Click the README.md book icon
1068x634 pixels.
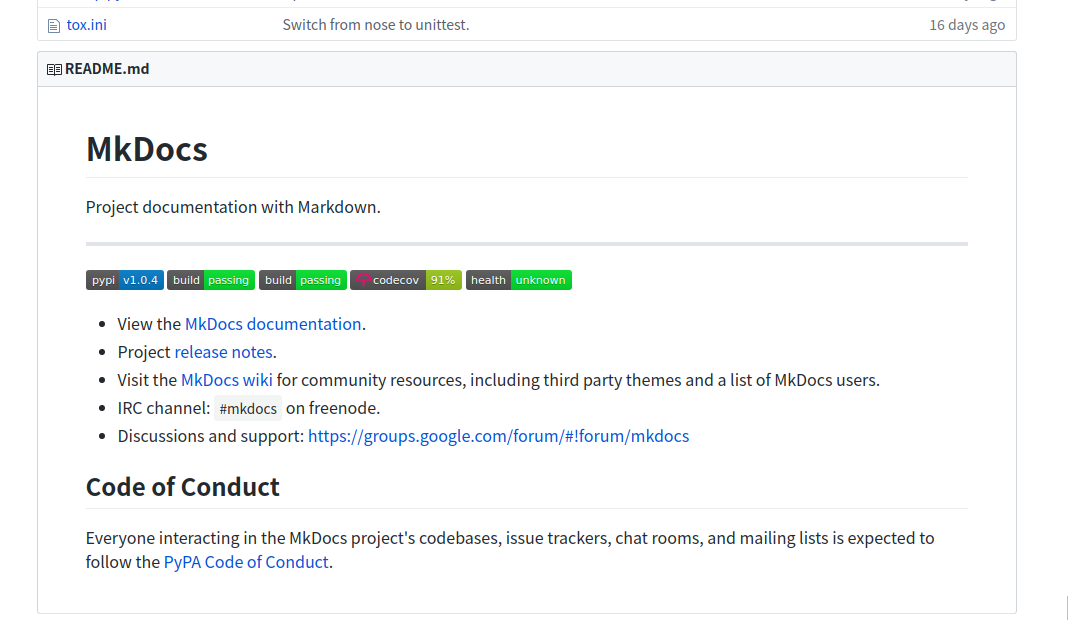[x=54, y=70]
